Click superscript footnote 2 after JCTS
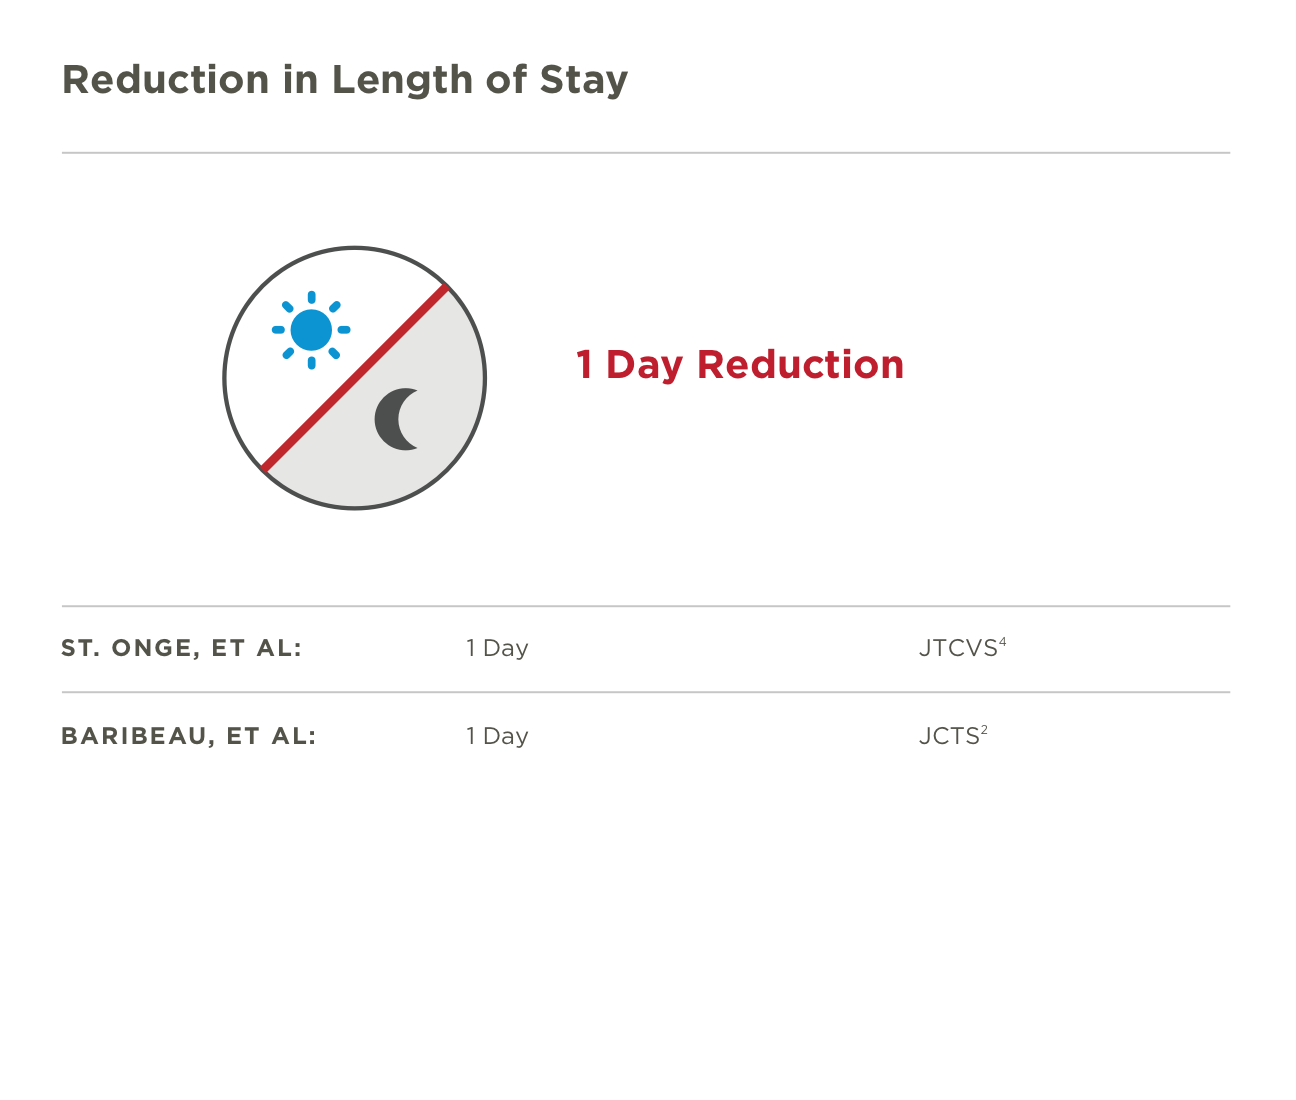This screenshot has width=1296, height=1100. 985,731
